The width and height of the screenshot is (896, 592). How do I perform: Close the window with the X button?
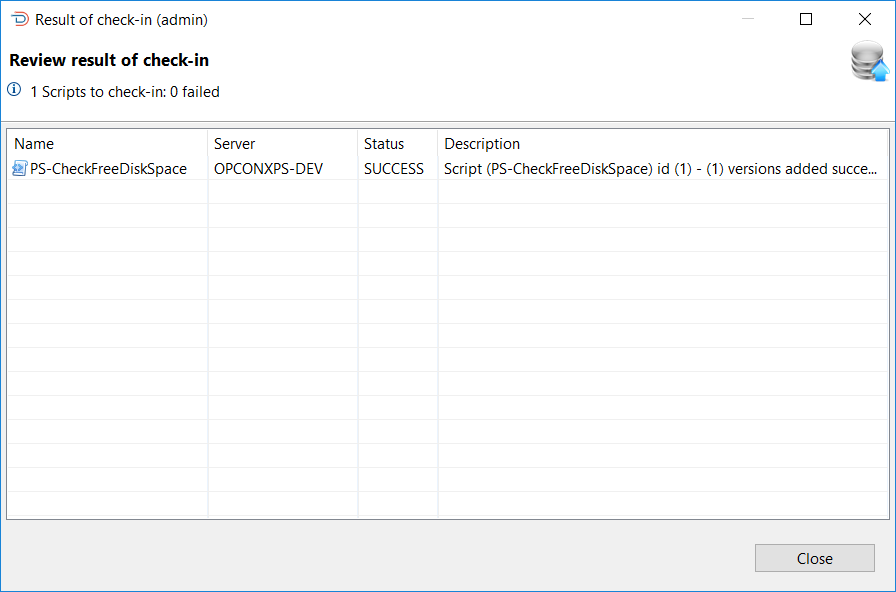pos(865,19)
